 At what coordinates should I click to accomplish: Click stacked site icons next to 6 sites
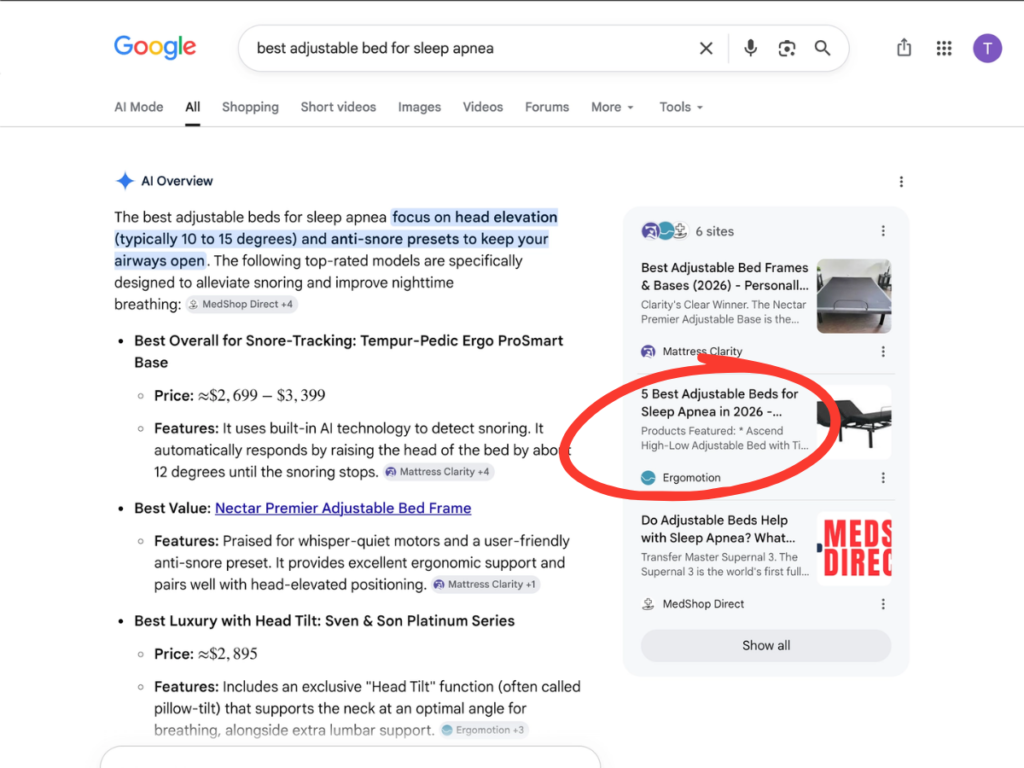pyautogui.click(x=664, y=231)
